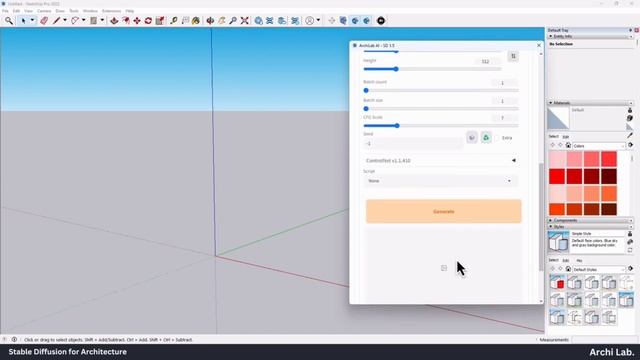Viewport: 640px width, 360px height.
Task: Open the user account icon
Action: coord(310,20)
